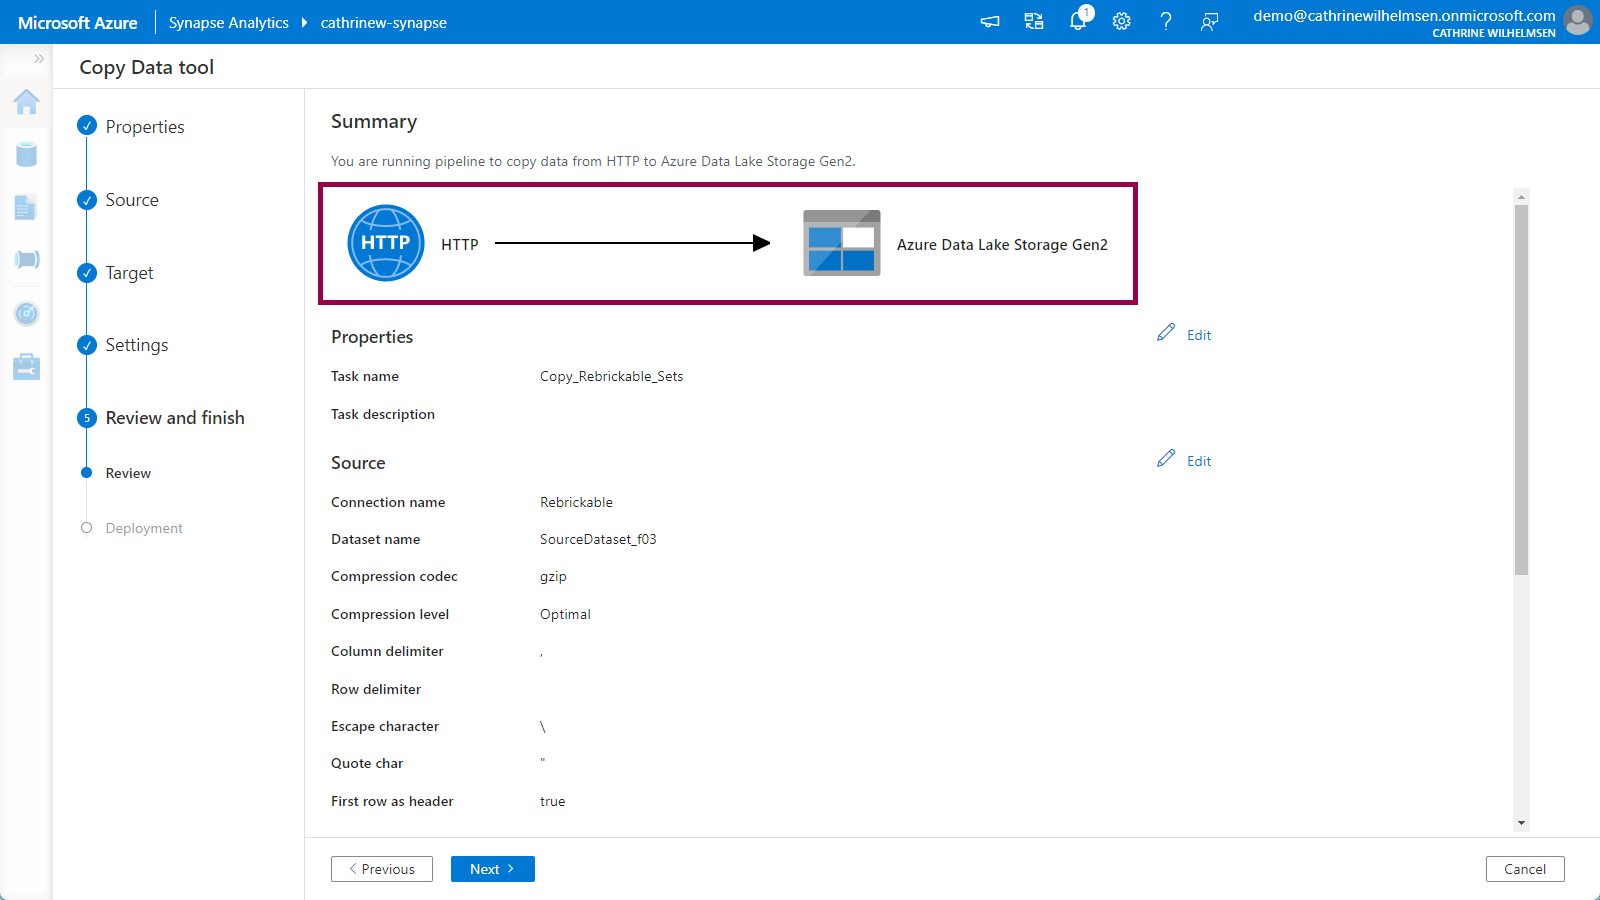Click the scrollbar down arrow
Image resolution: width=1600 pixels, height=900 pixels.
point(1521,823)
